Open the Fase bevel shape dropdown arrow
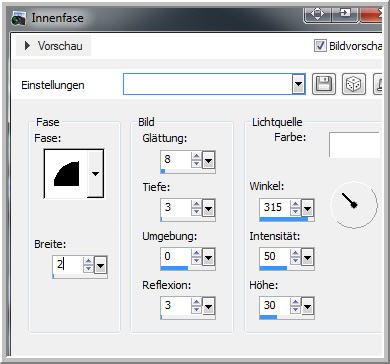 click(x=96, y=174)
